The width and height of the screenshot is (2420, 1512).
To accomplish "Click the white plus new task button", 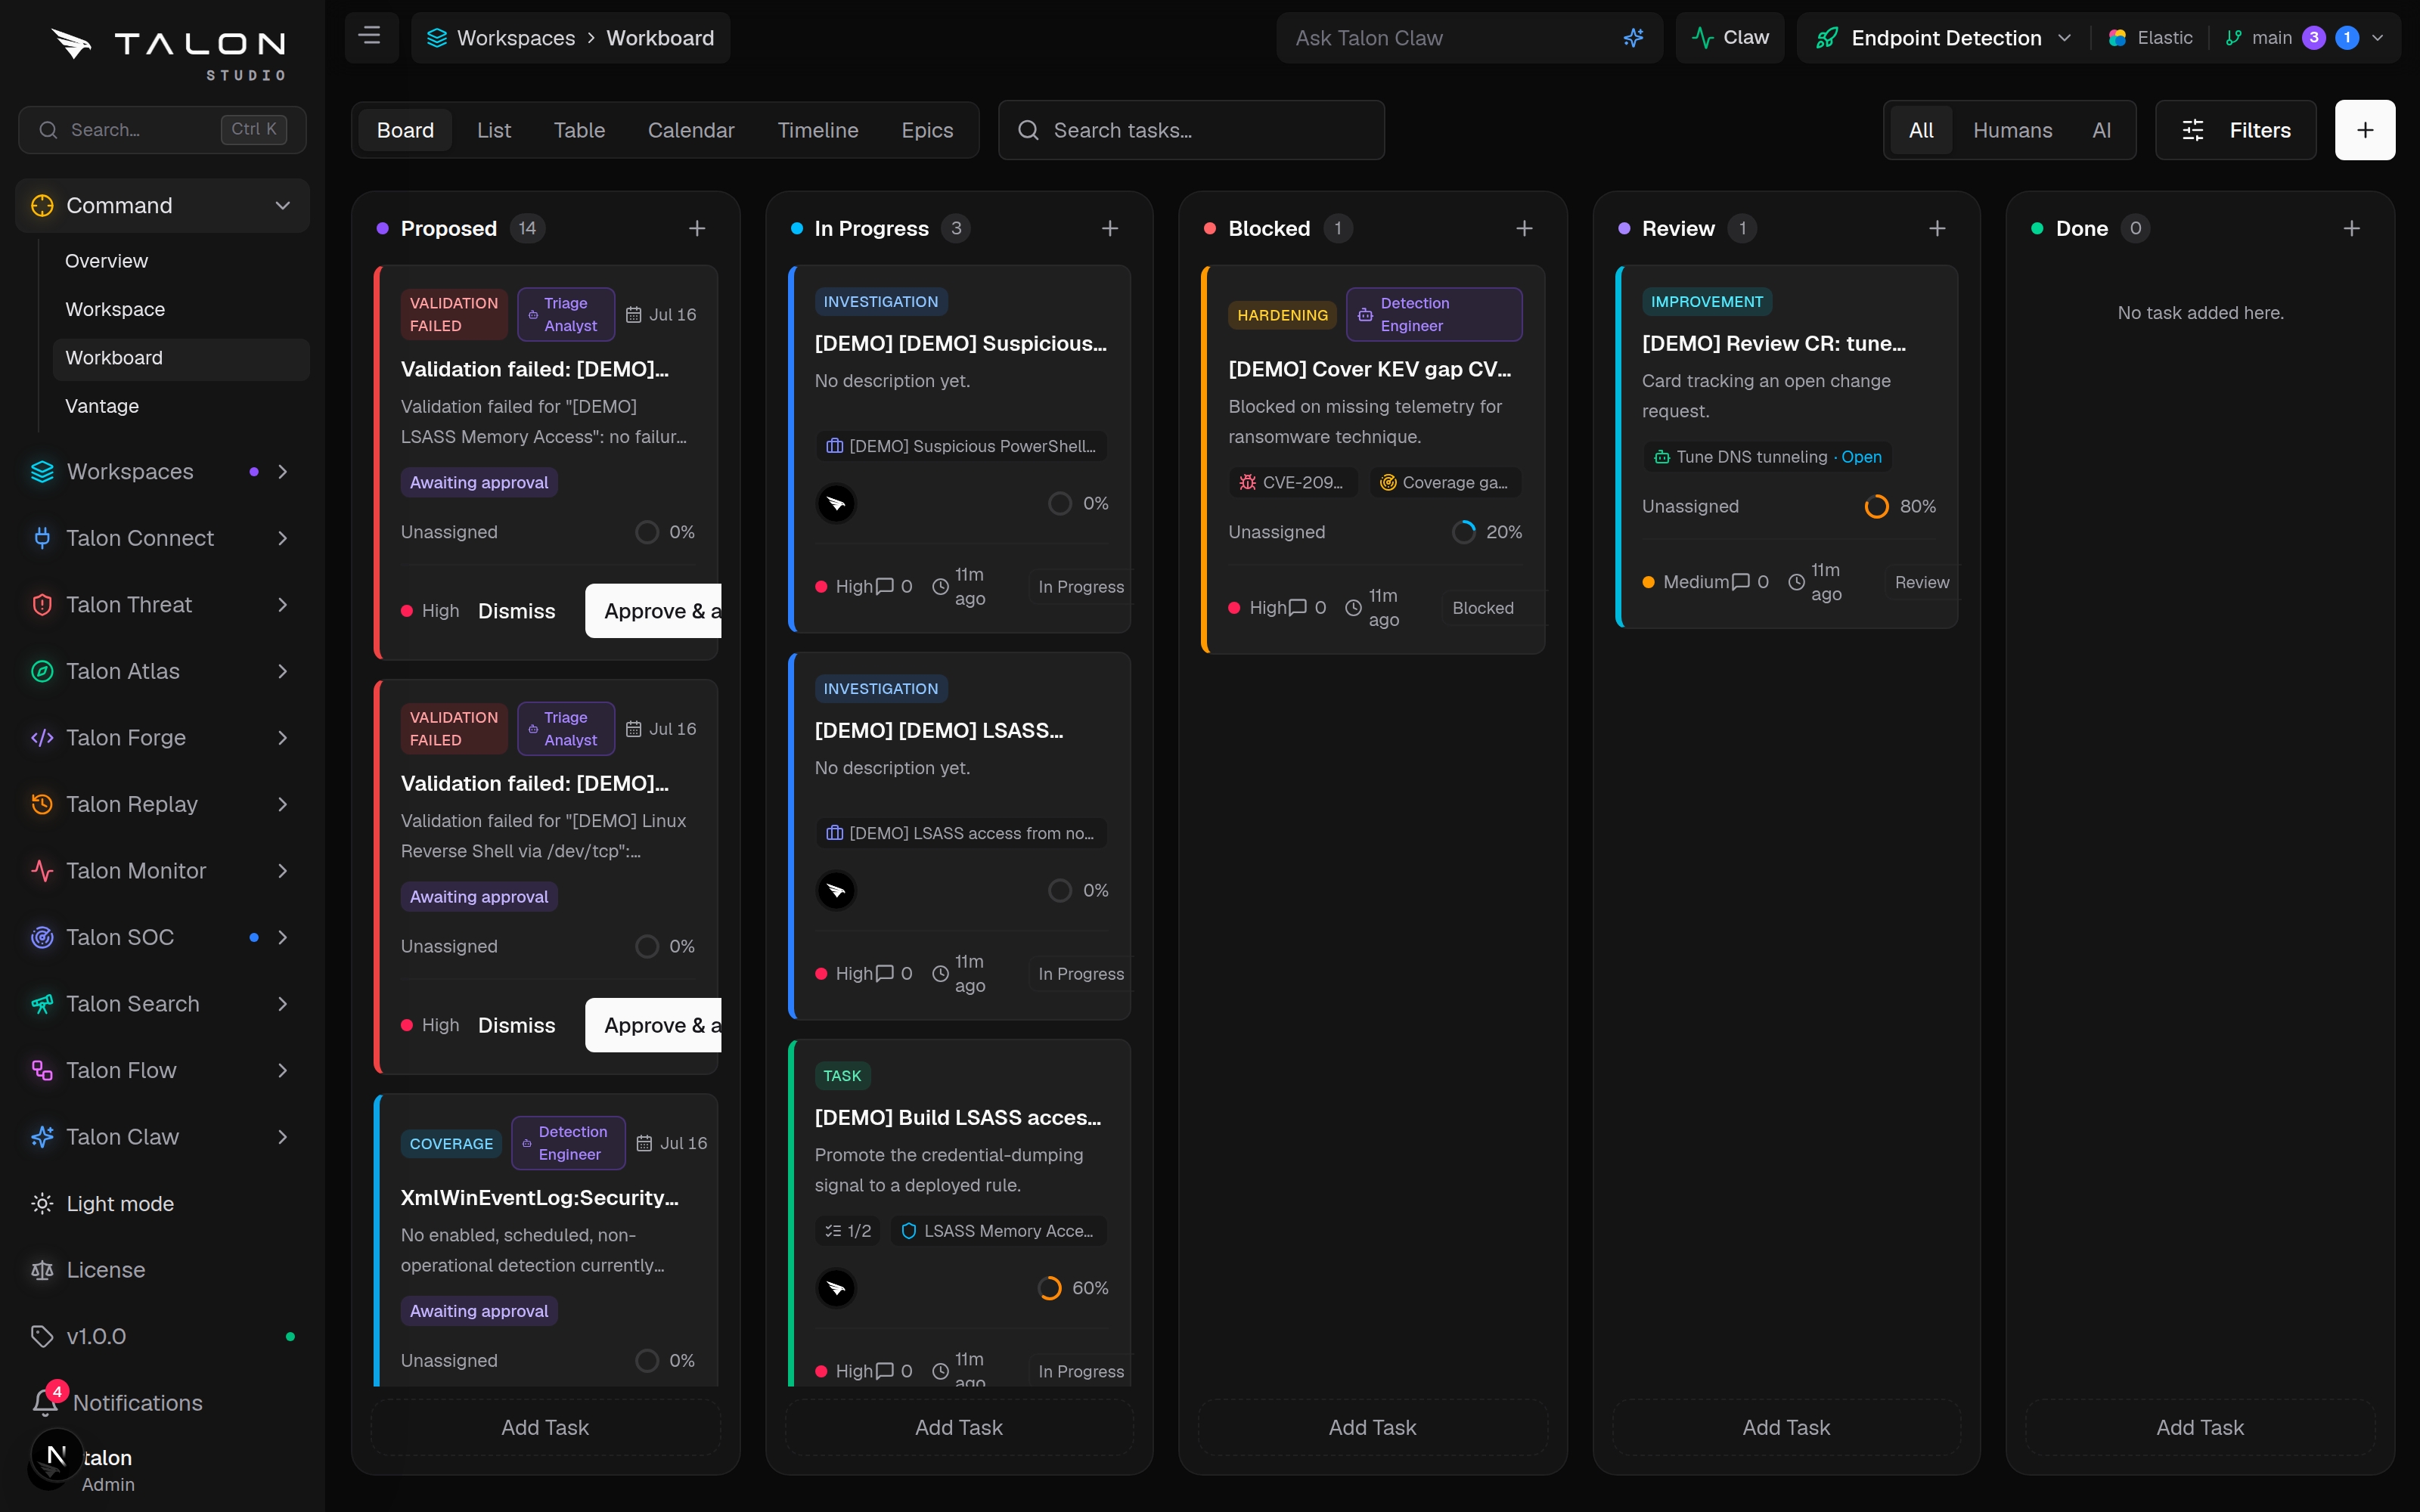I will click(2365, 130).
